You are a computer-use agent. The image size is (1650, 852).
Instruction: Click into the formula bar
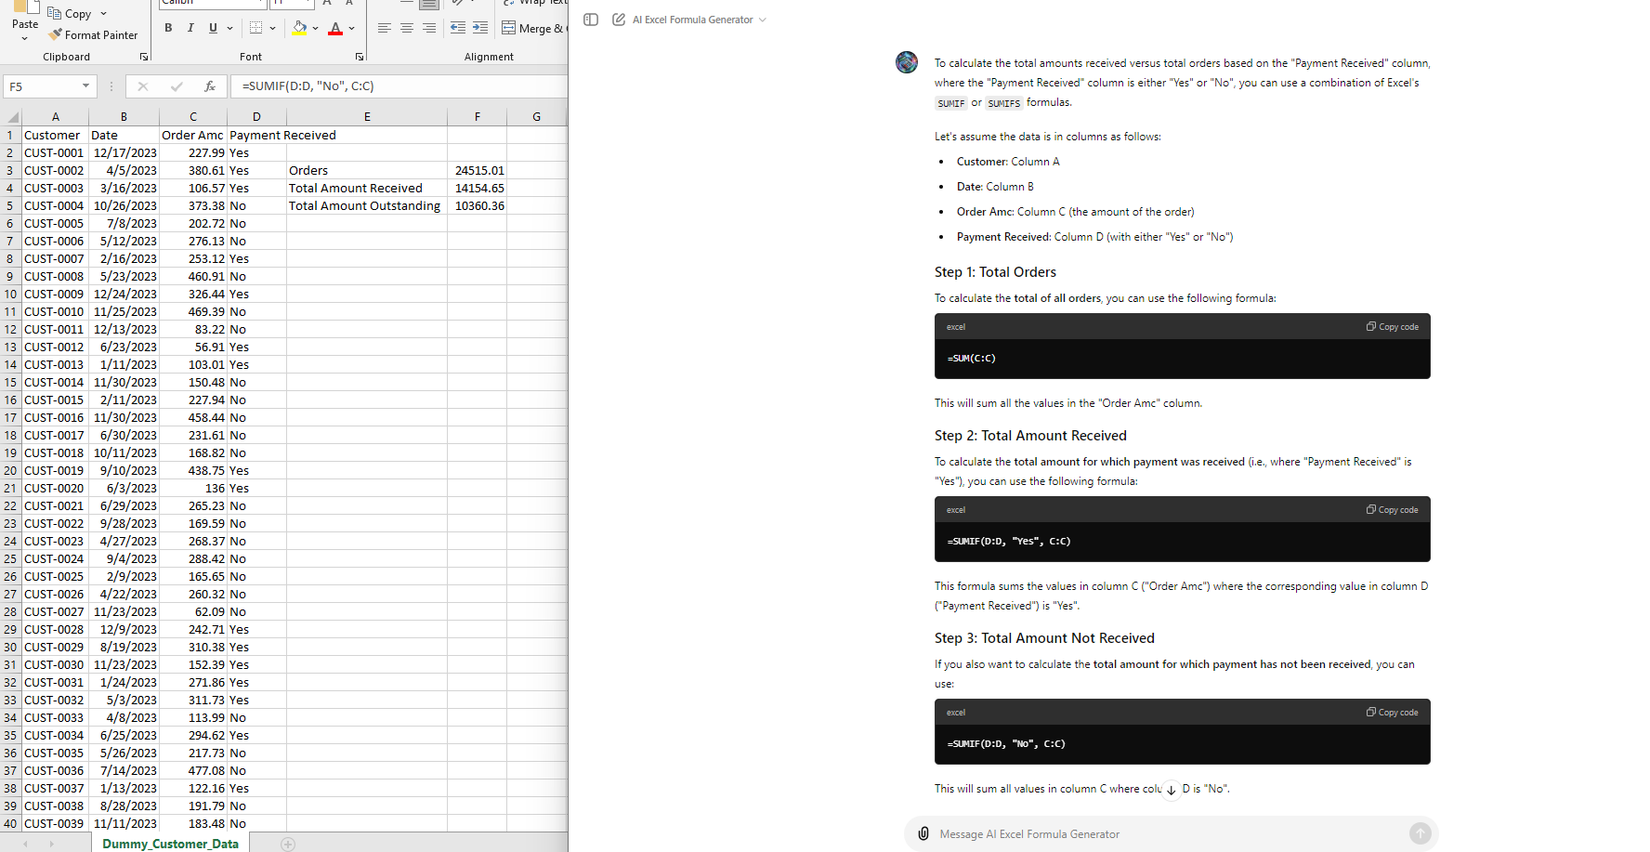click(399, 86)
